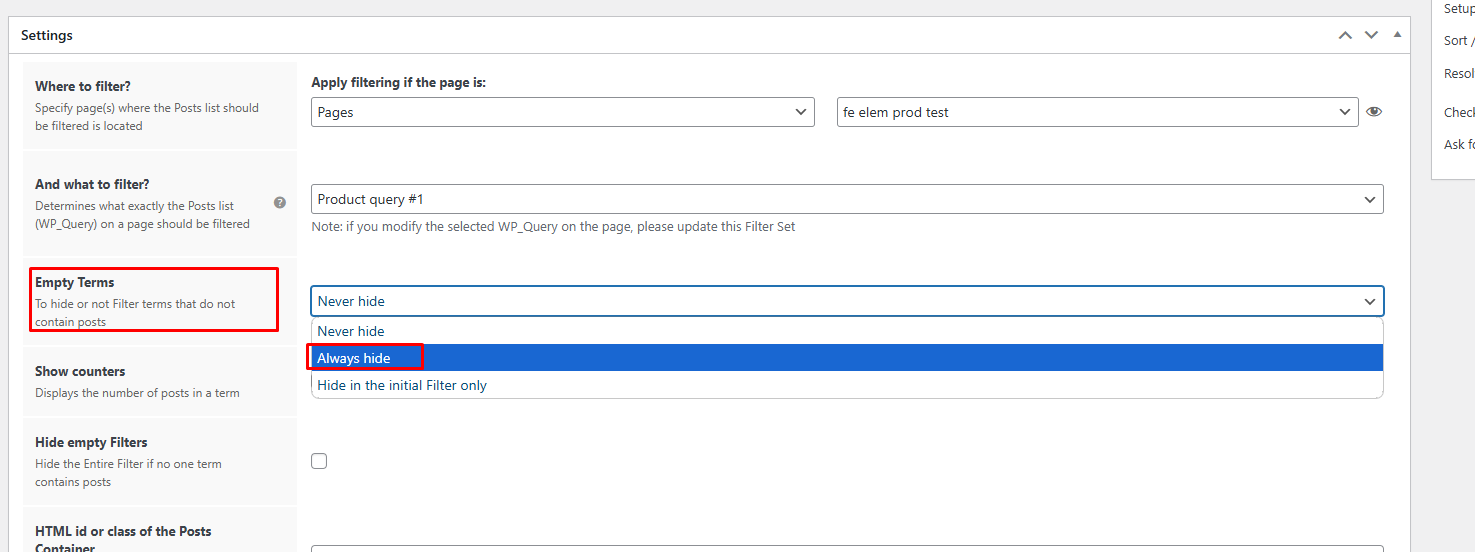The height and width of the screenshot is (552, 1475).
Task: Enable the Hide empty Filters checkbox
Action: point(319,461)
